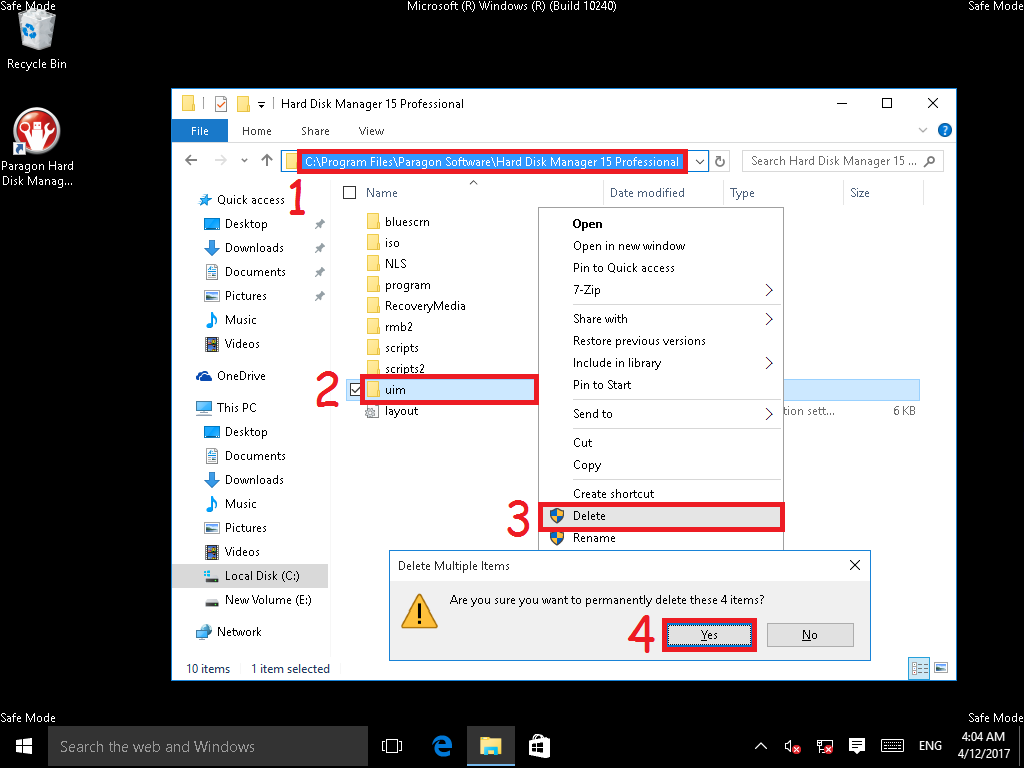Viewport: 1024px width, 768px height.
Task: Click the address bar path field
Action: [x=492, y=161]
